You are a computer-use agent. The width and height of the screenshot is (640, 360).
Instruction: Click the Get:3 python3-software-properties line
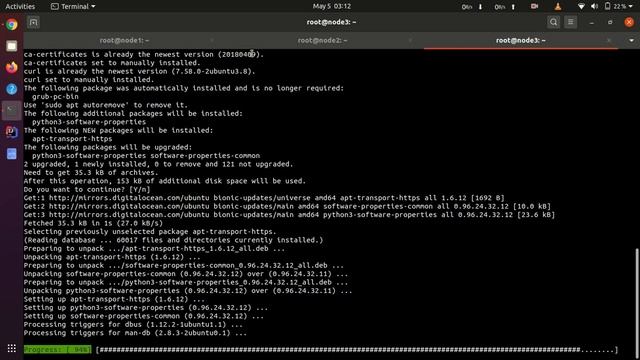click(289, 215)
